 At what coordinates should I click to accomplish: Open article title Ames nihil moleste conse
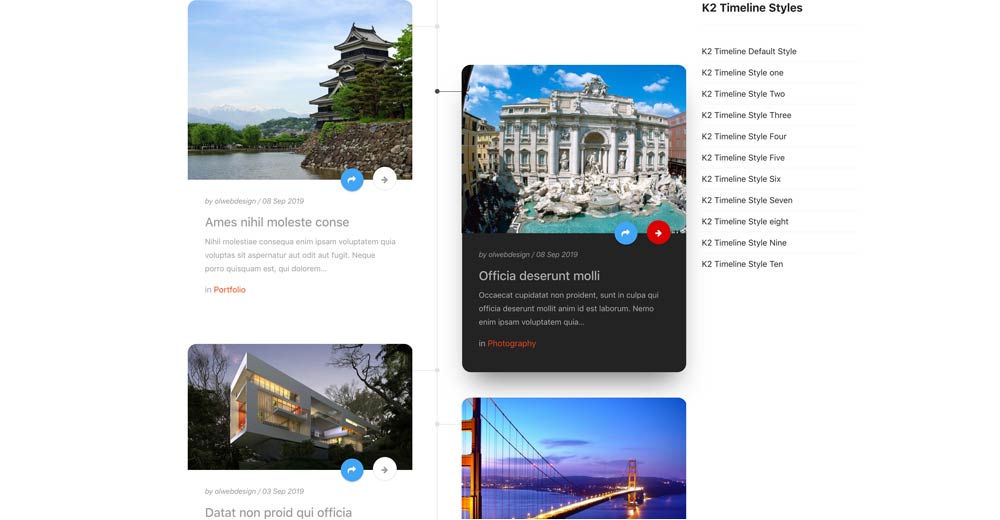[x=277, y=222]
